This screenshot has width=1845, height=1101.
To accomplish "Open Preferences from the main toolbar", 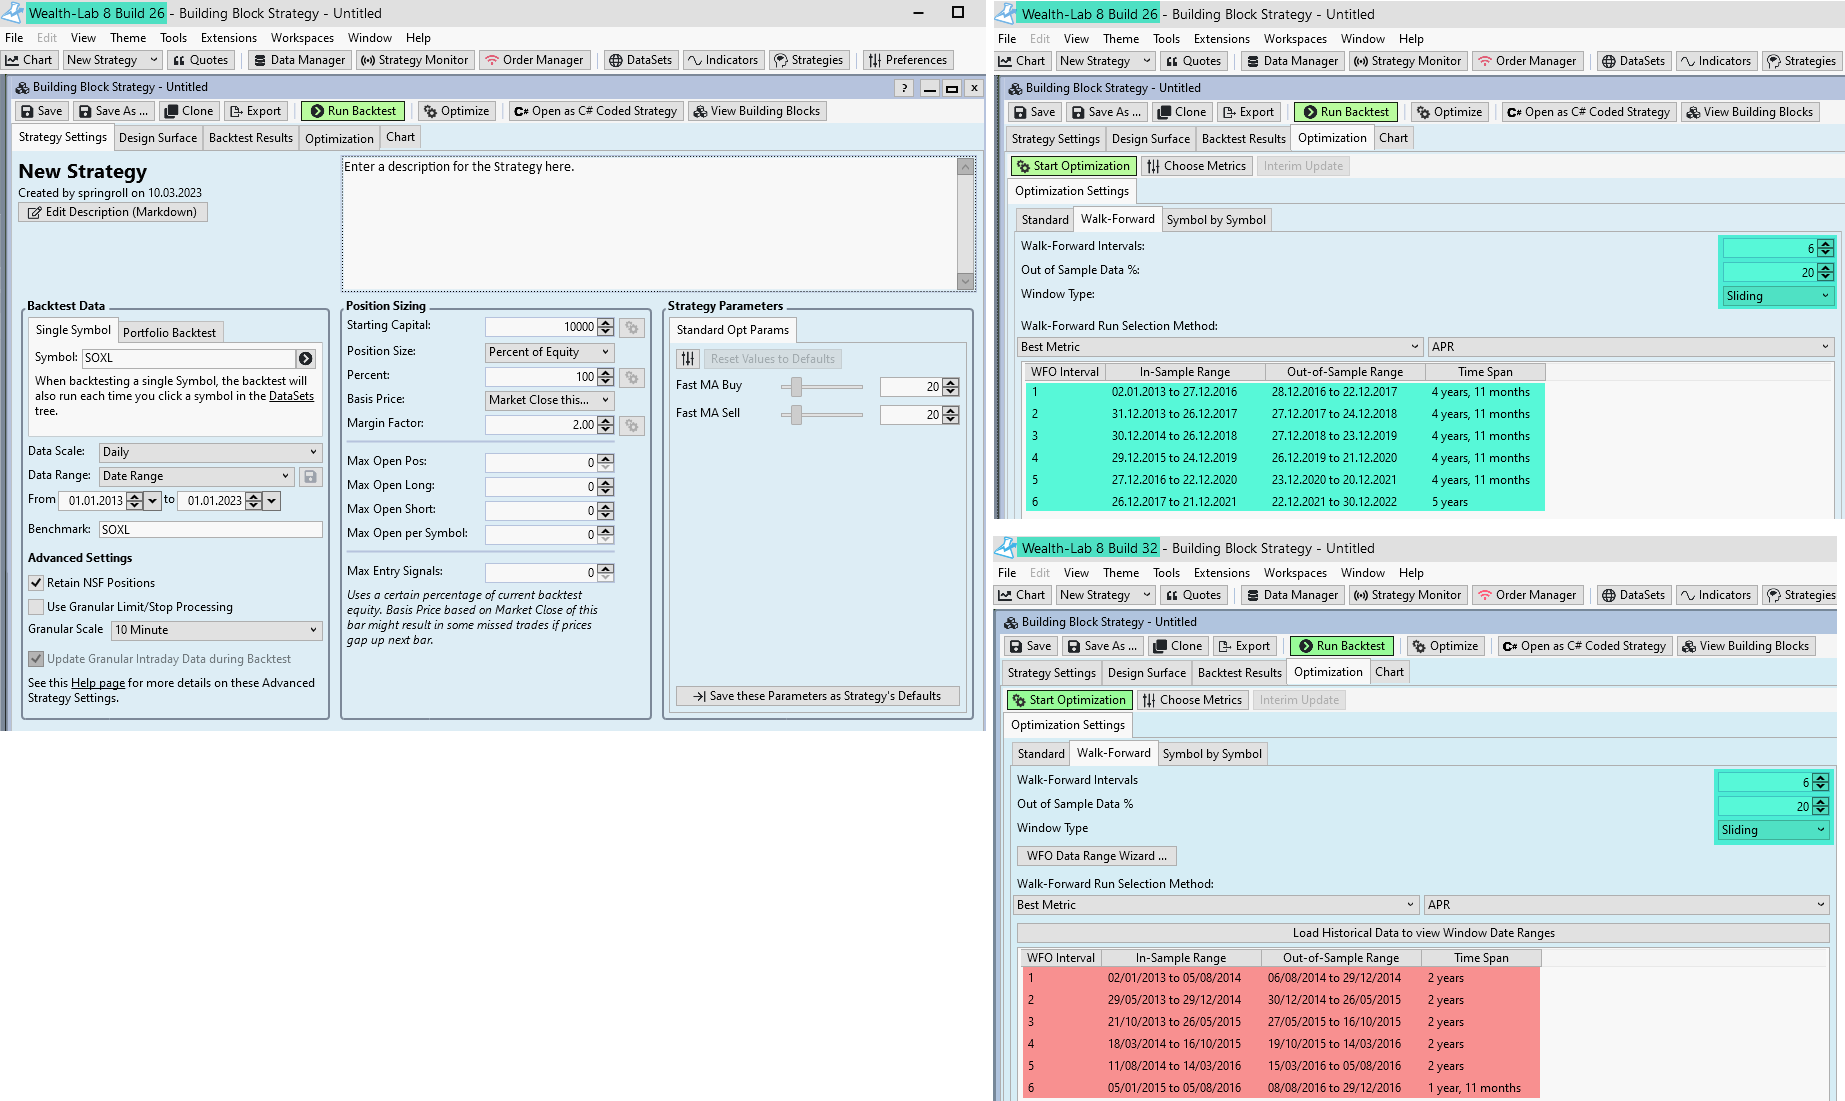I will (907, 60).
